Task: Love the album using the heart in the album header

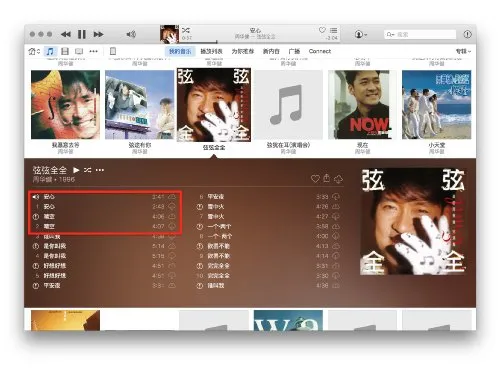Action: tap(315, 179)
